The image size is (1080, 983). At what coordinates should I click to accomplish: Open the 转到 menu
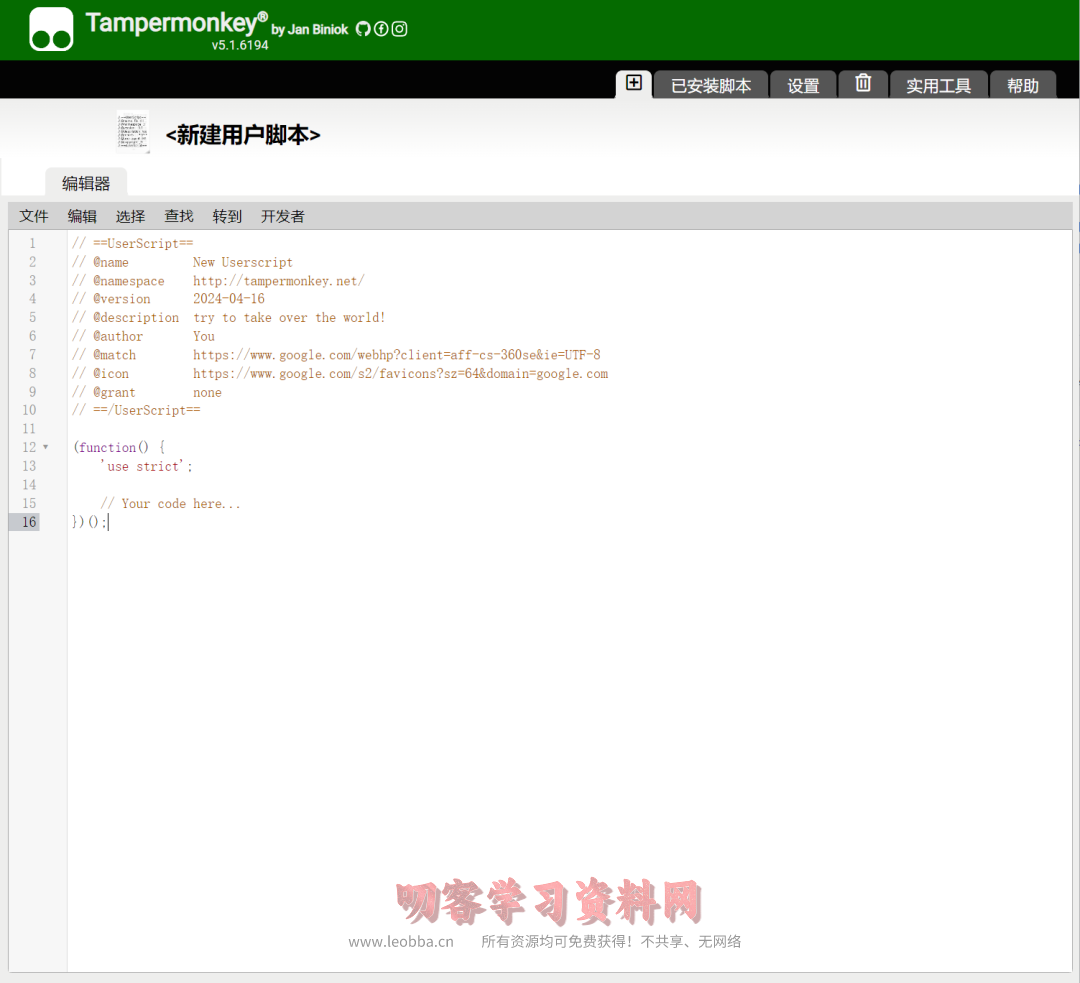point(227,216)
